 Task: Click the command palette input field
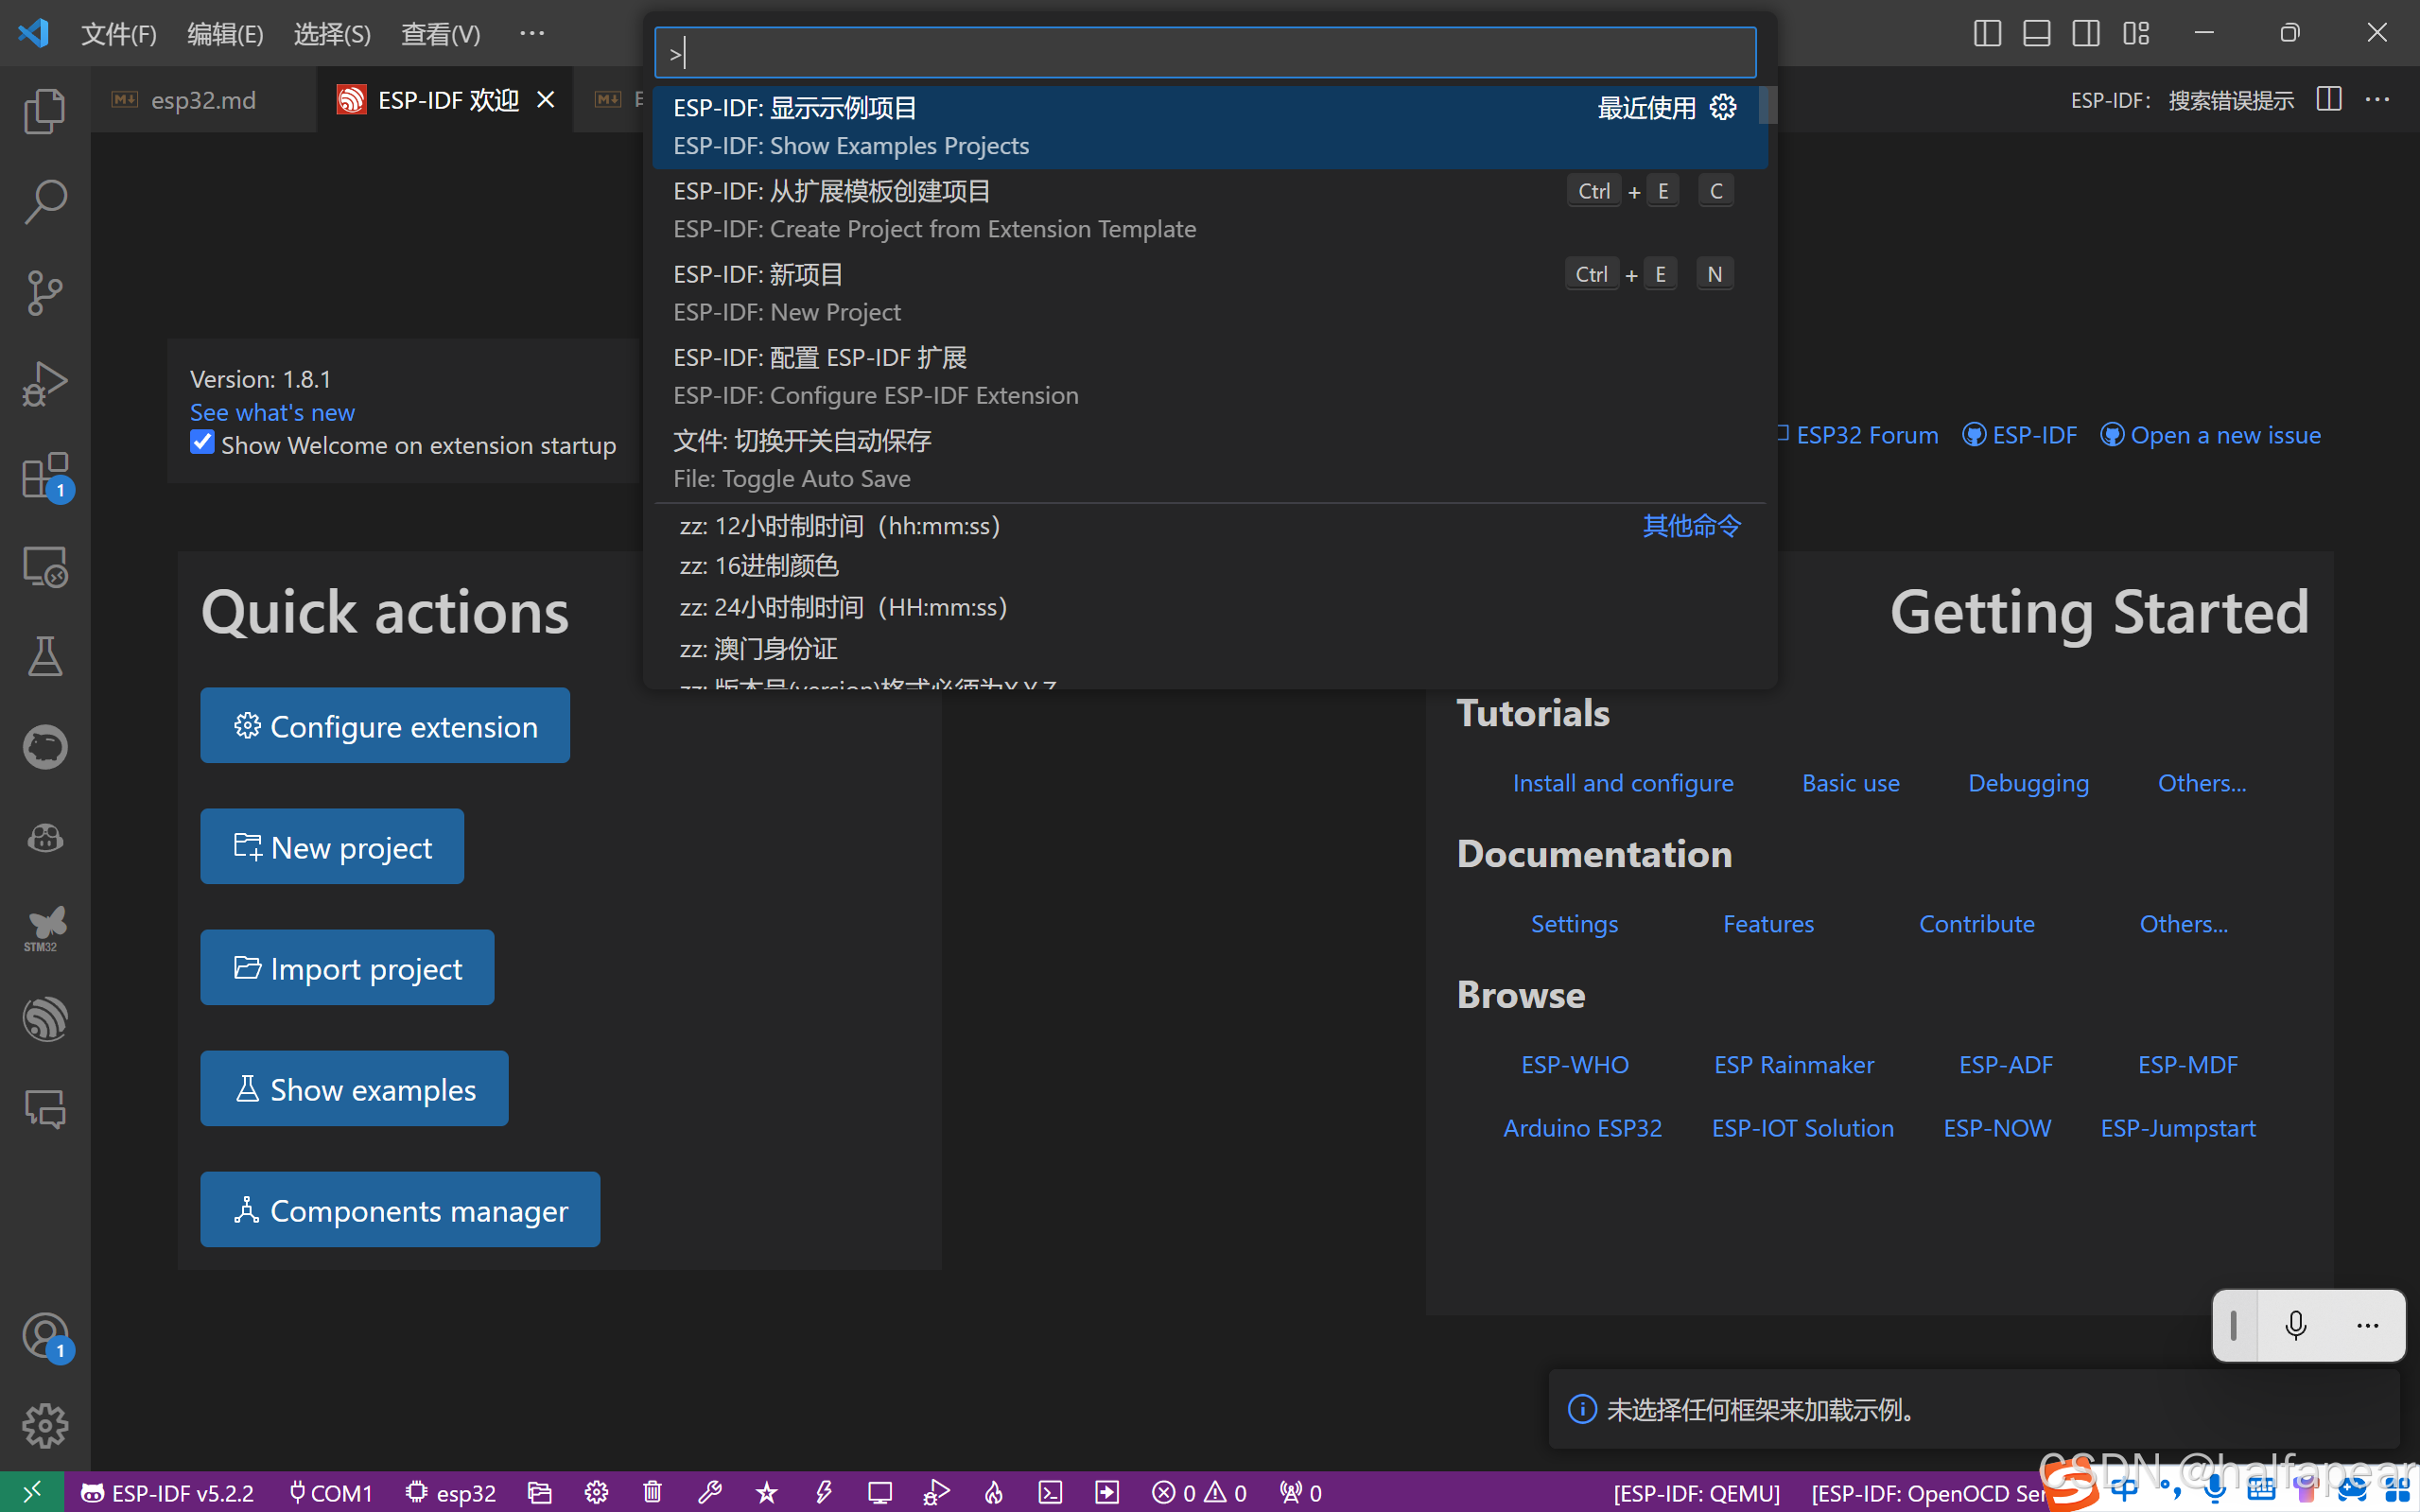click(x=1204, y=53)
